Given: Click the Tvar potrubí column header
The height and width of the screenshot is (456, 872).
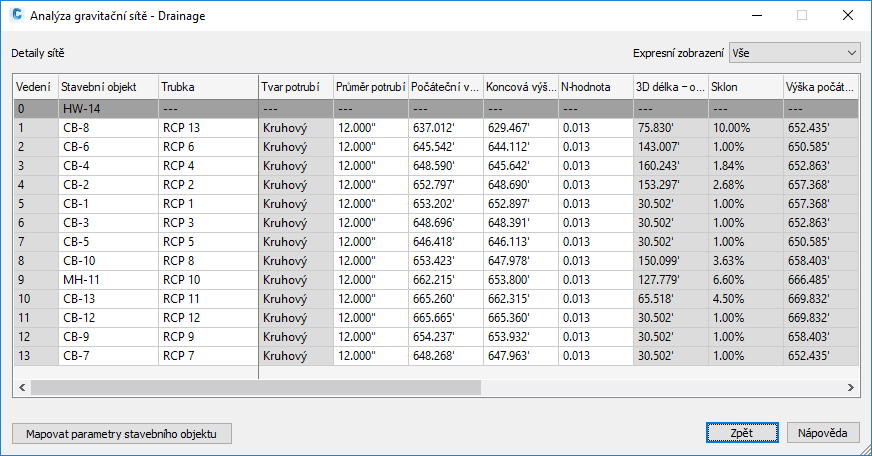Looking at the screenshot, I should (296, 87).
